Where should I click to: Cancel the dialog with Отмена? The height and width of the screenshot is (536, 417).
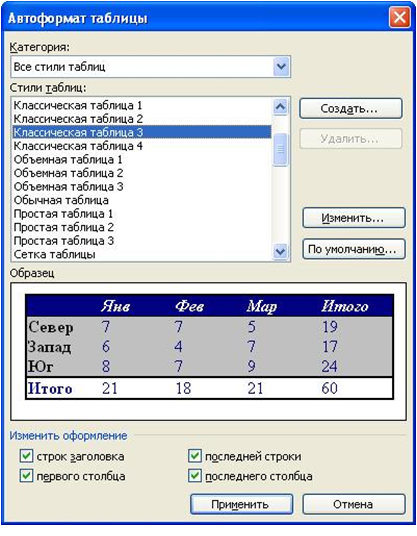tap(354, 504)
